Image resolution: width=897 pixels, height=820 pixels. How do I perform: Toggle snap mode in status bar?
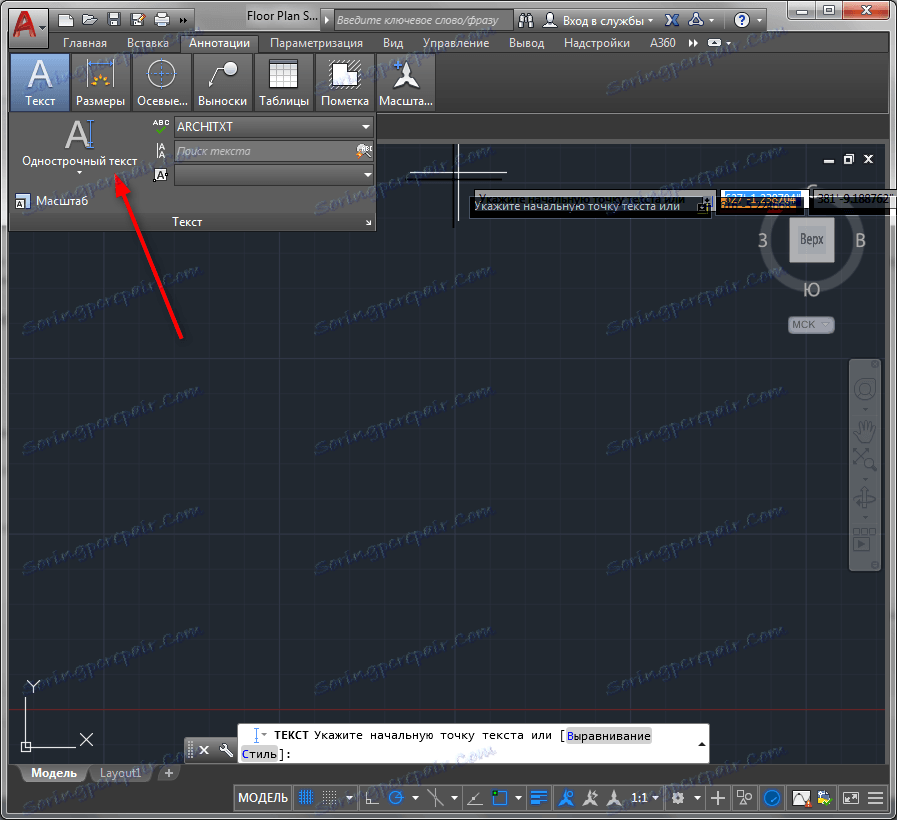coord(330,797)
